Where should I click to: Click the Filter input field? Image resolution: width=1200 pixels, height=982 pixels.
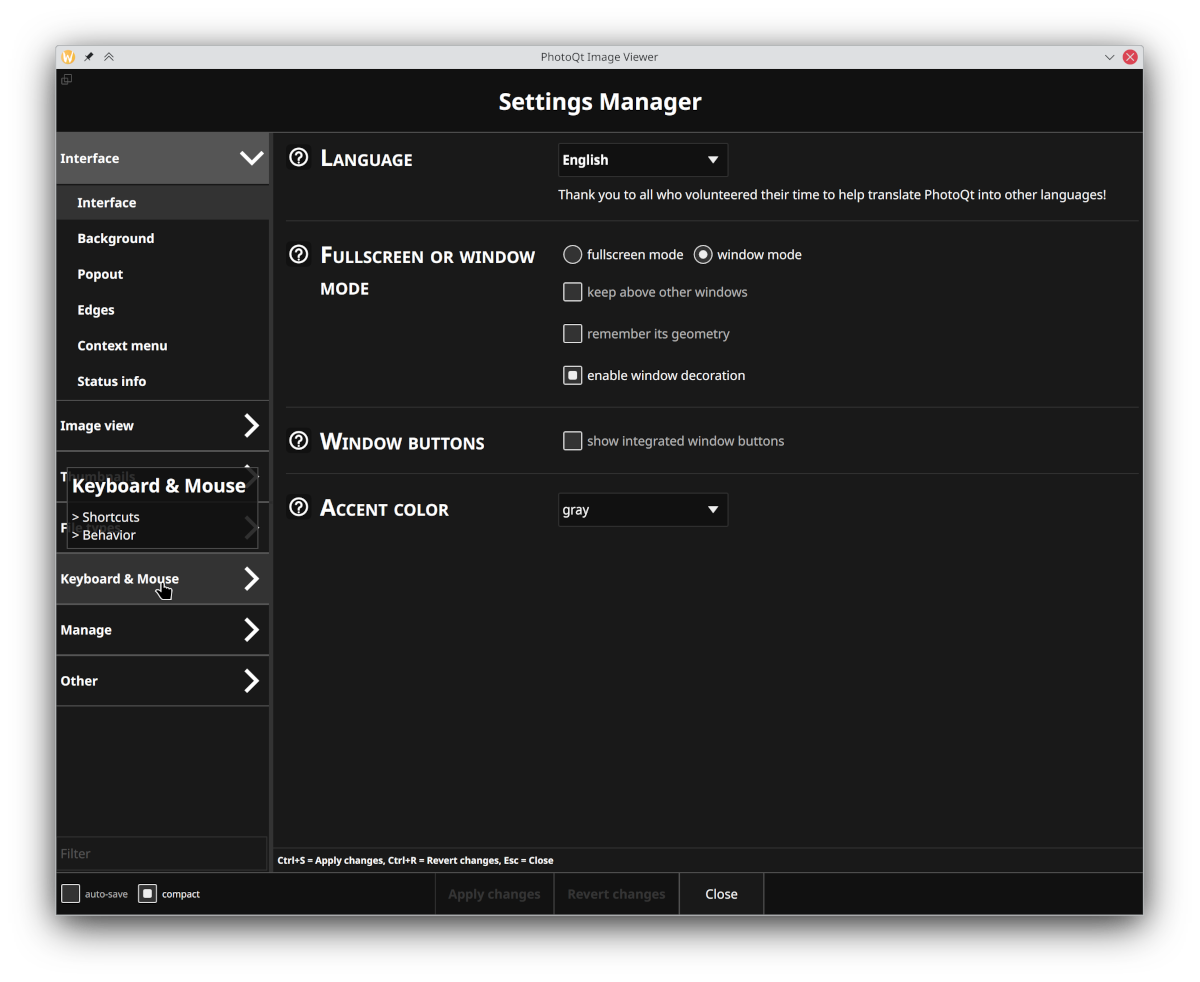[162, 854]
